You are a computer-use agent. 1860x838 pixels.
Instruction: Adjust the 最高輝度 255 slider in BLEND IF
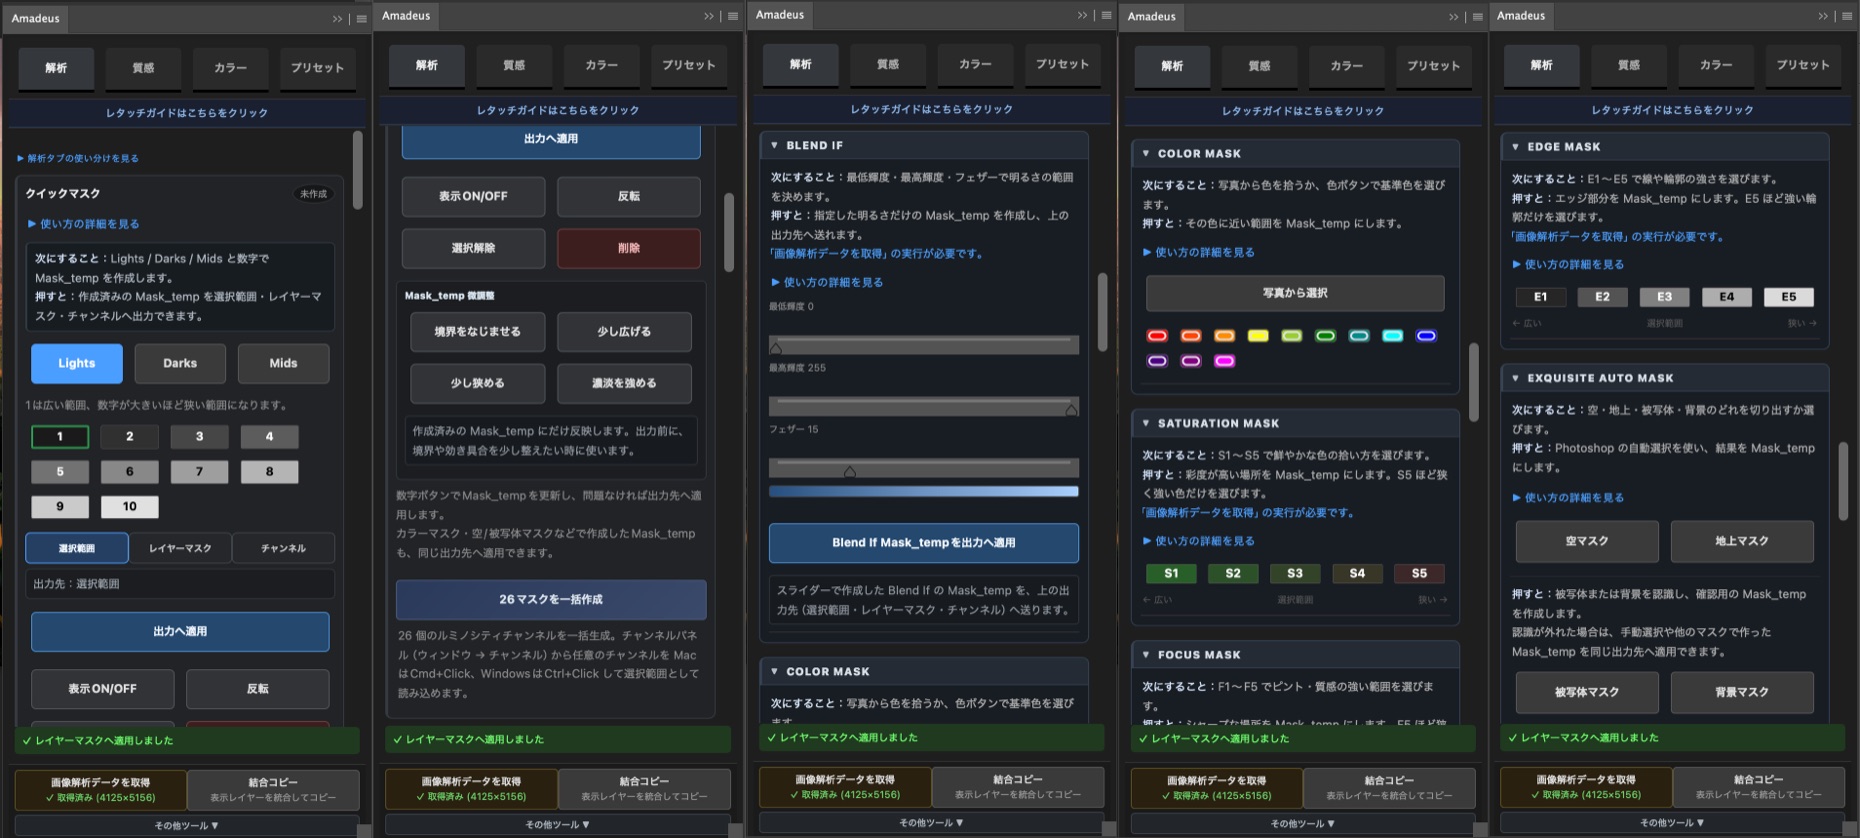pos(924,406)
